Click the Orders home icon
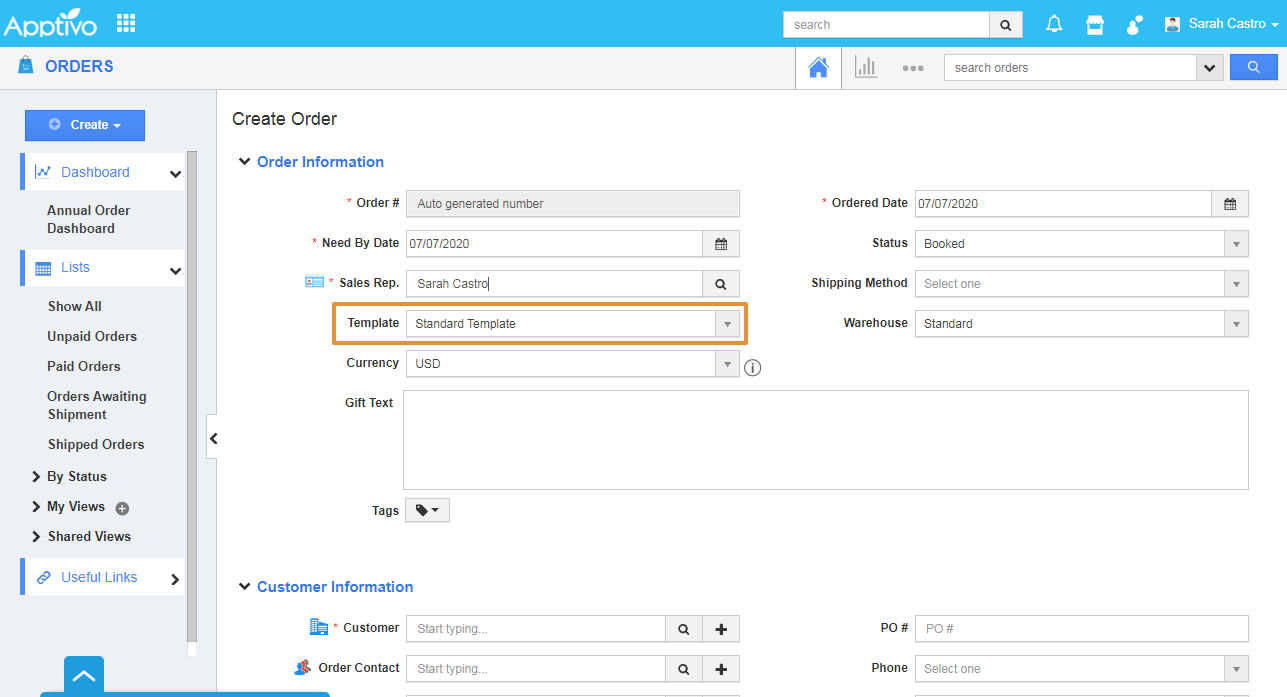Image resolution: width=1287 pixels, height=697 pixels. tap(818, 68)
